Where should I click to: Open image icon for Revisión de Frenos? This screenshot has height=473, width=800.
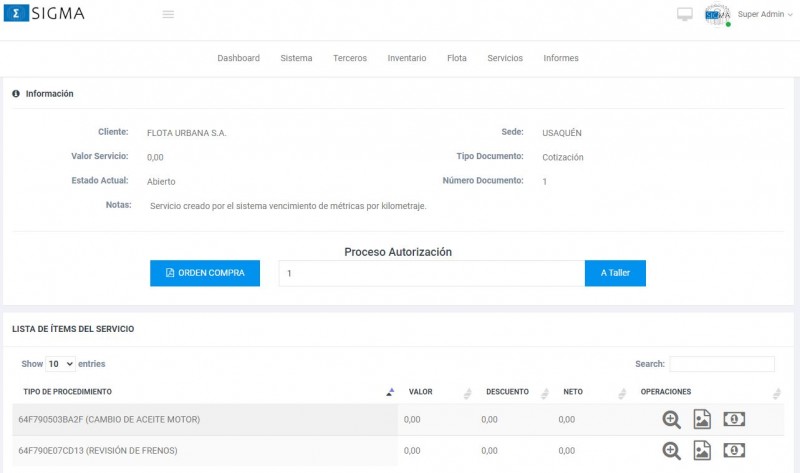(x=702, y=451)
